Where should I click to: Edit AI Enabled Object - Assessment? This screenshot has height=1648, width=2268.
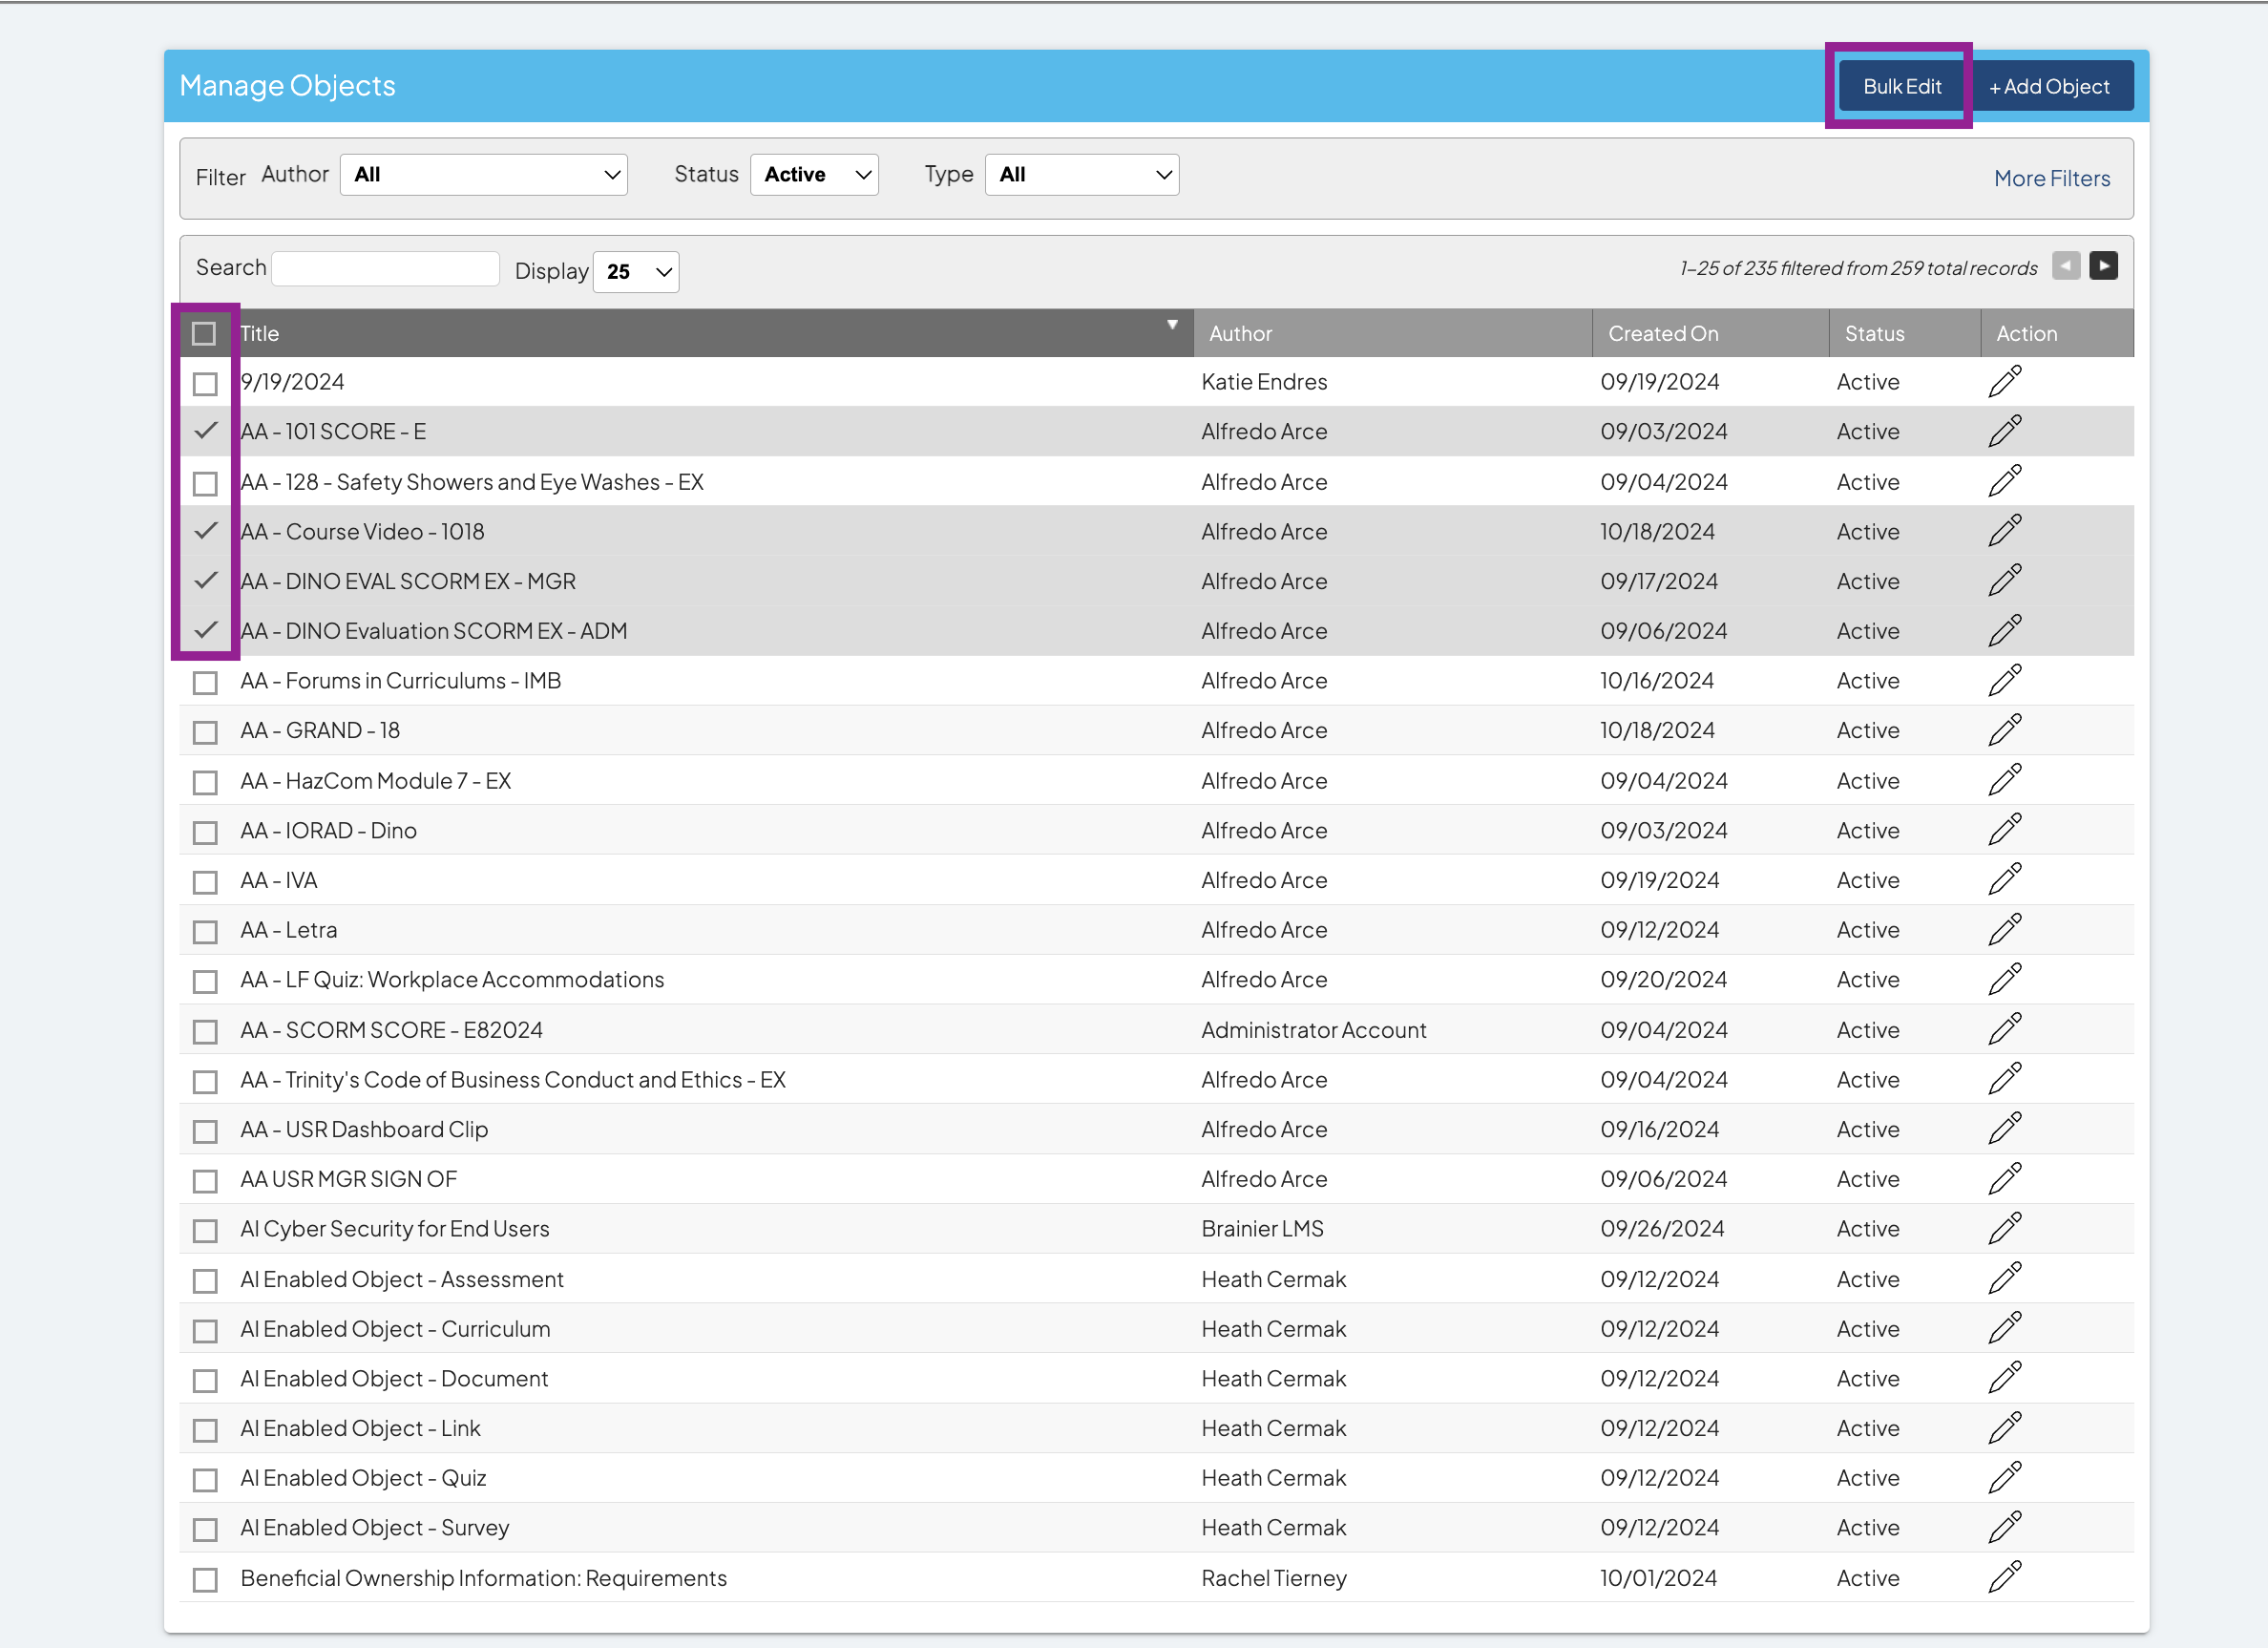click(x=2005, y=1279)
